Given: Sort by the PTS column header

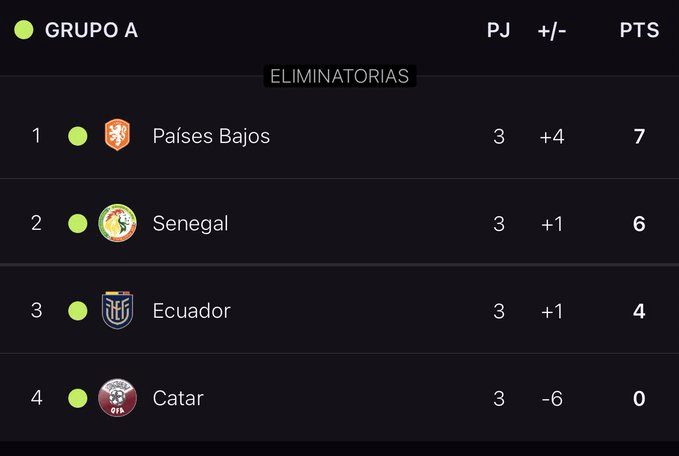Looking at the screenshot, I should point(639,30).
